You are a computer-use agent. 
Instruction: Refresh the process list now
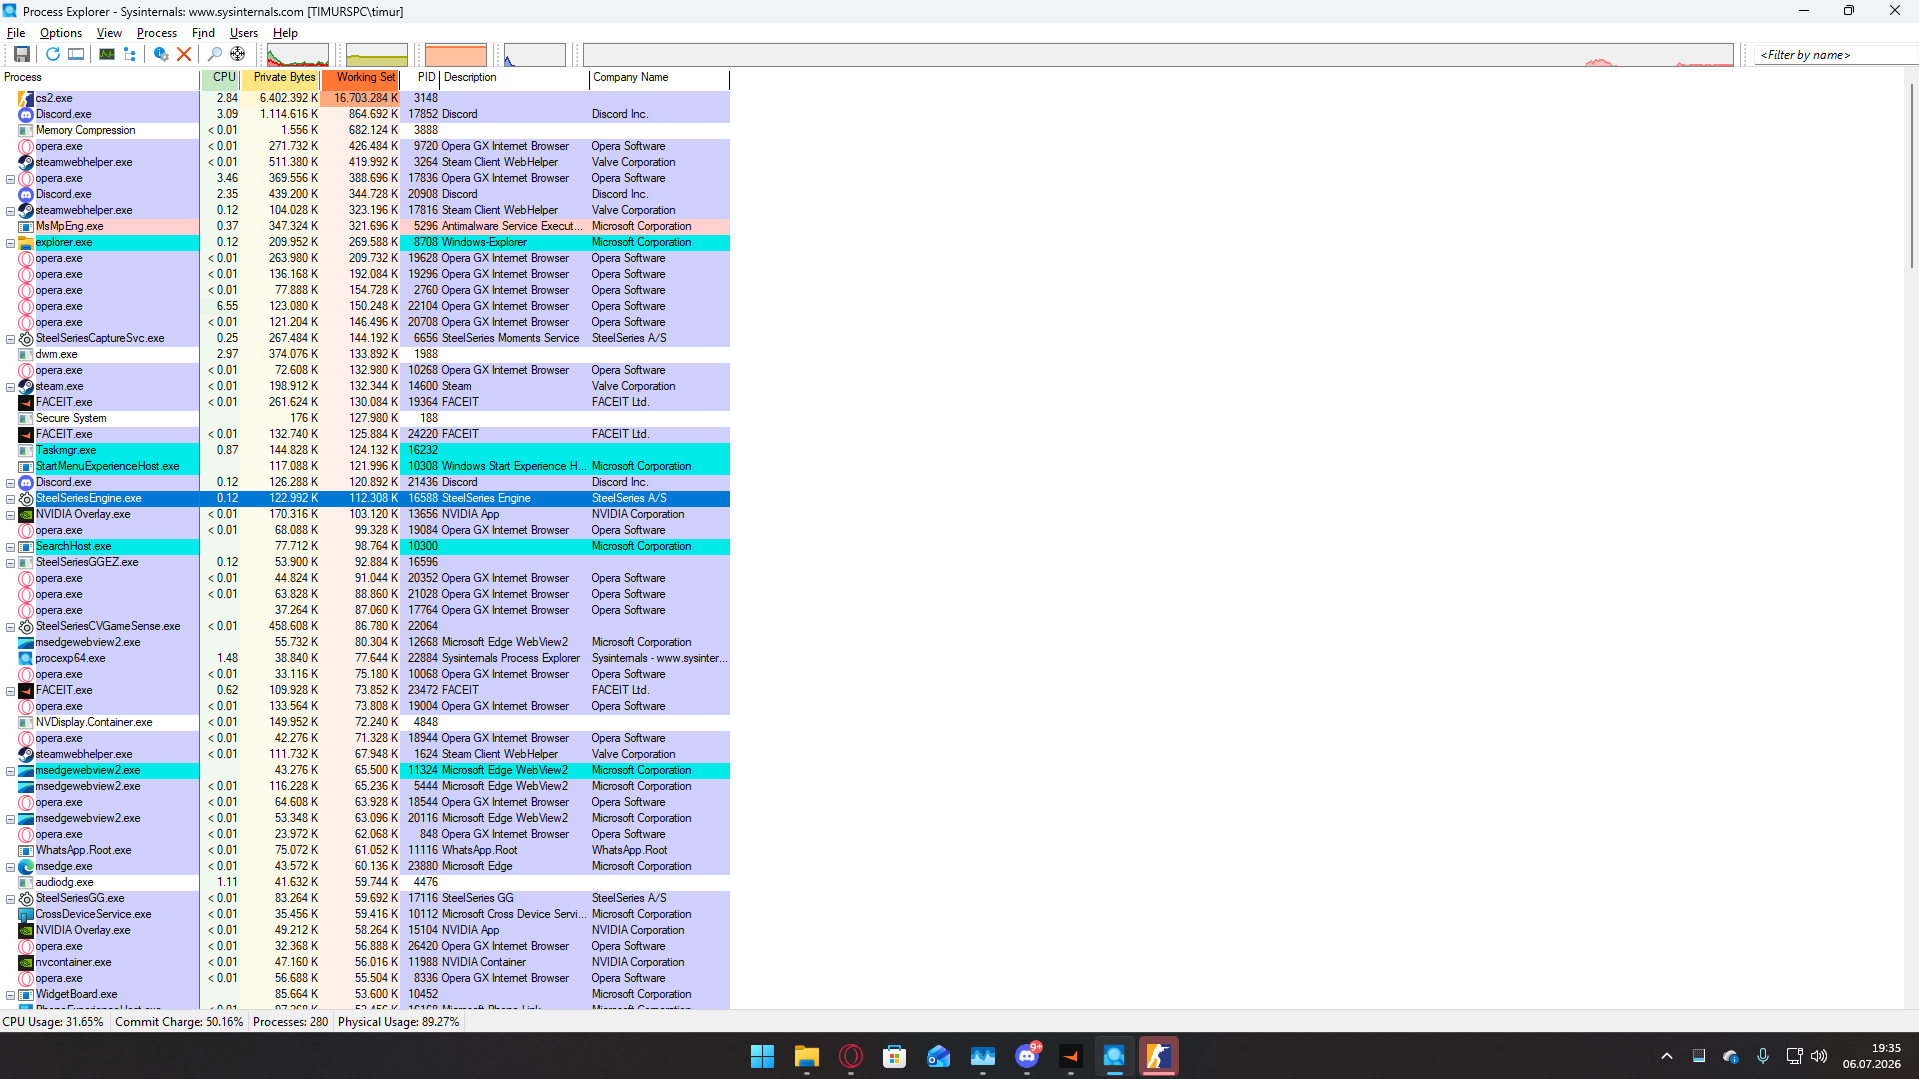(x=52, y=54)
